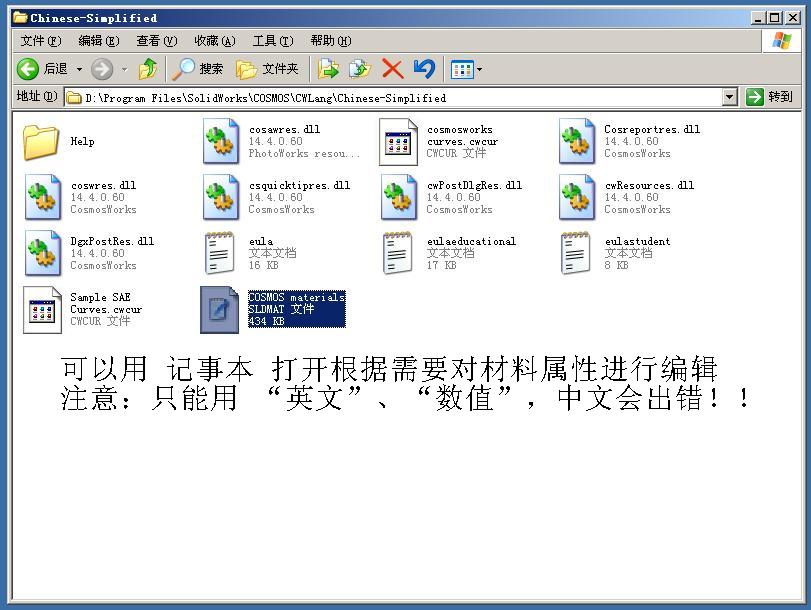Click the file name 'Cosreportres.dll'
Screen dimensions: 811x610
pos(652,129)
